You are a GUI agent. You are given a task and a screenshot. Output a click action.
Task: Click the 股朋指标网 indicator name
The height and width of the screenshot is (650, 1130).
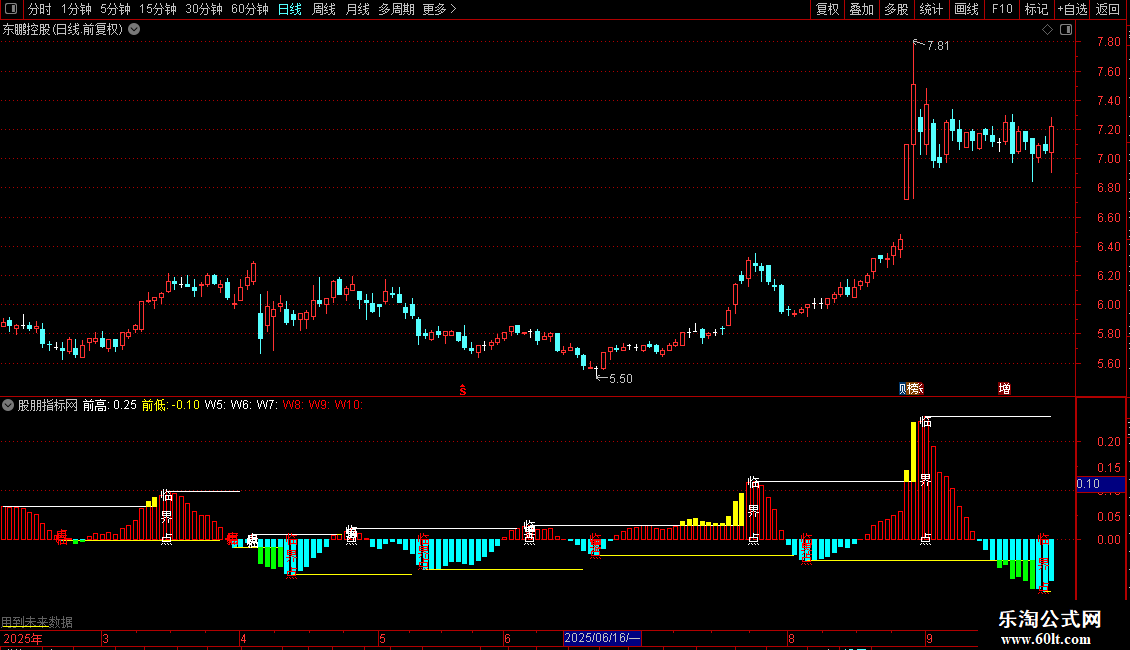48,405
